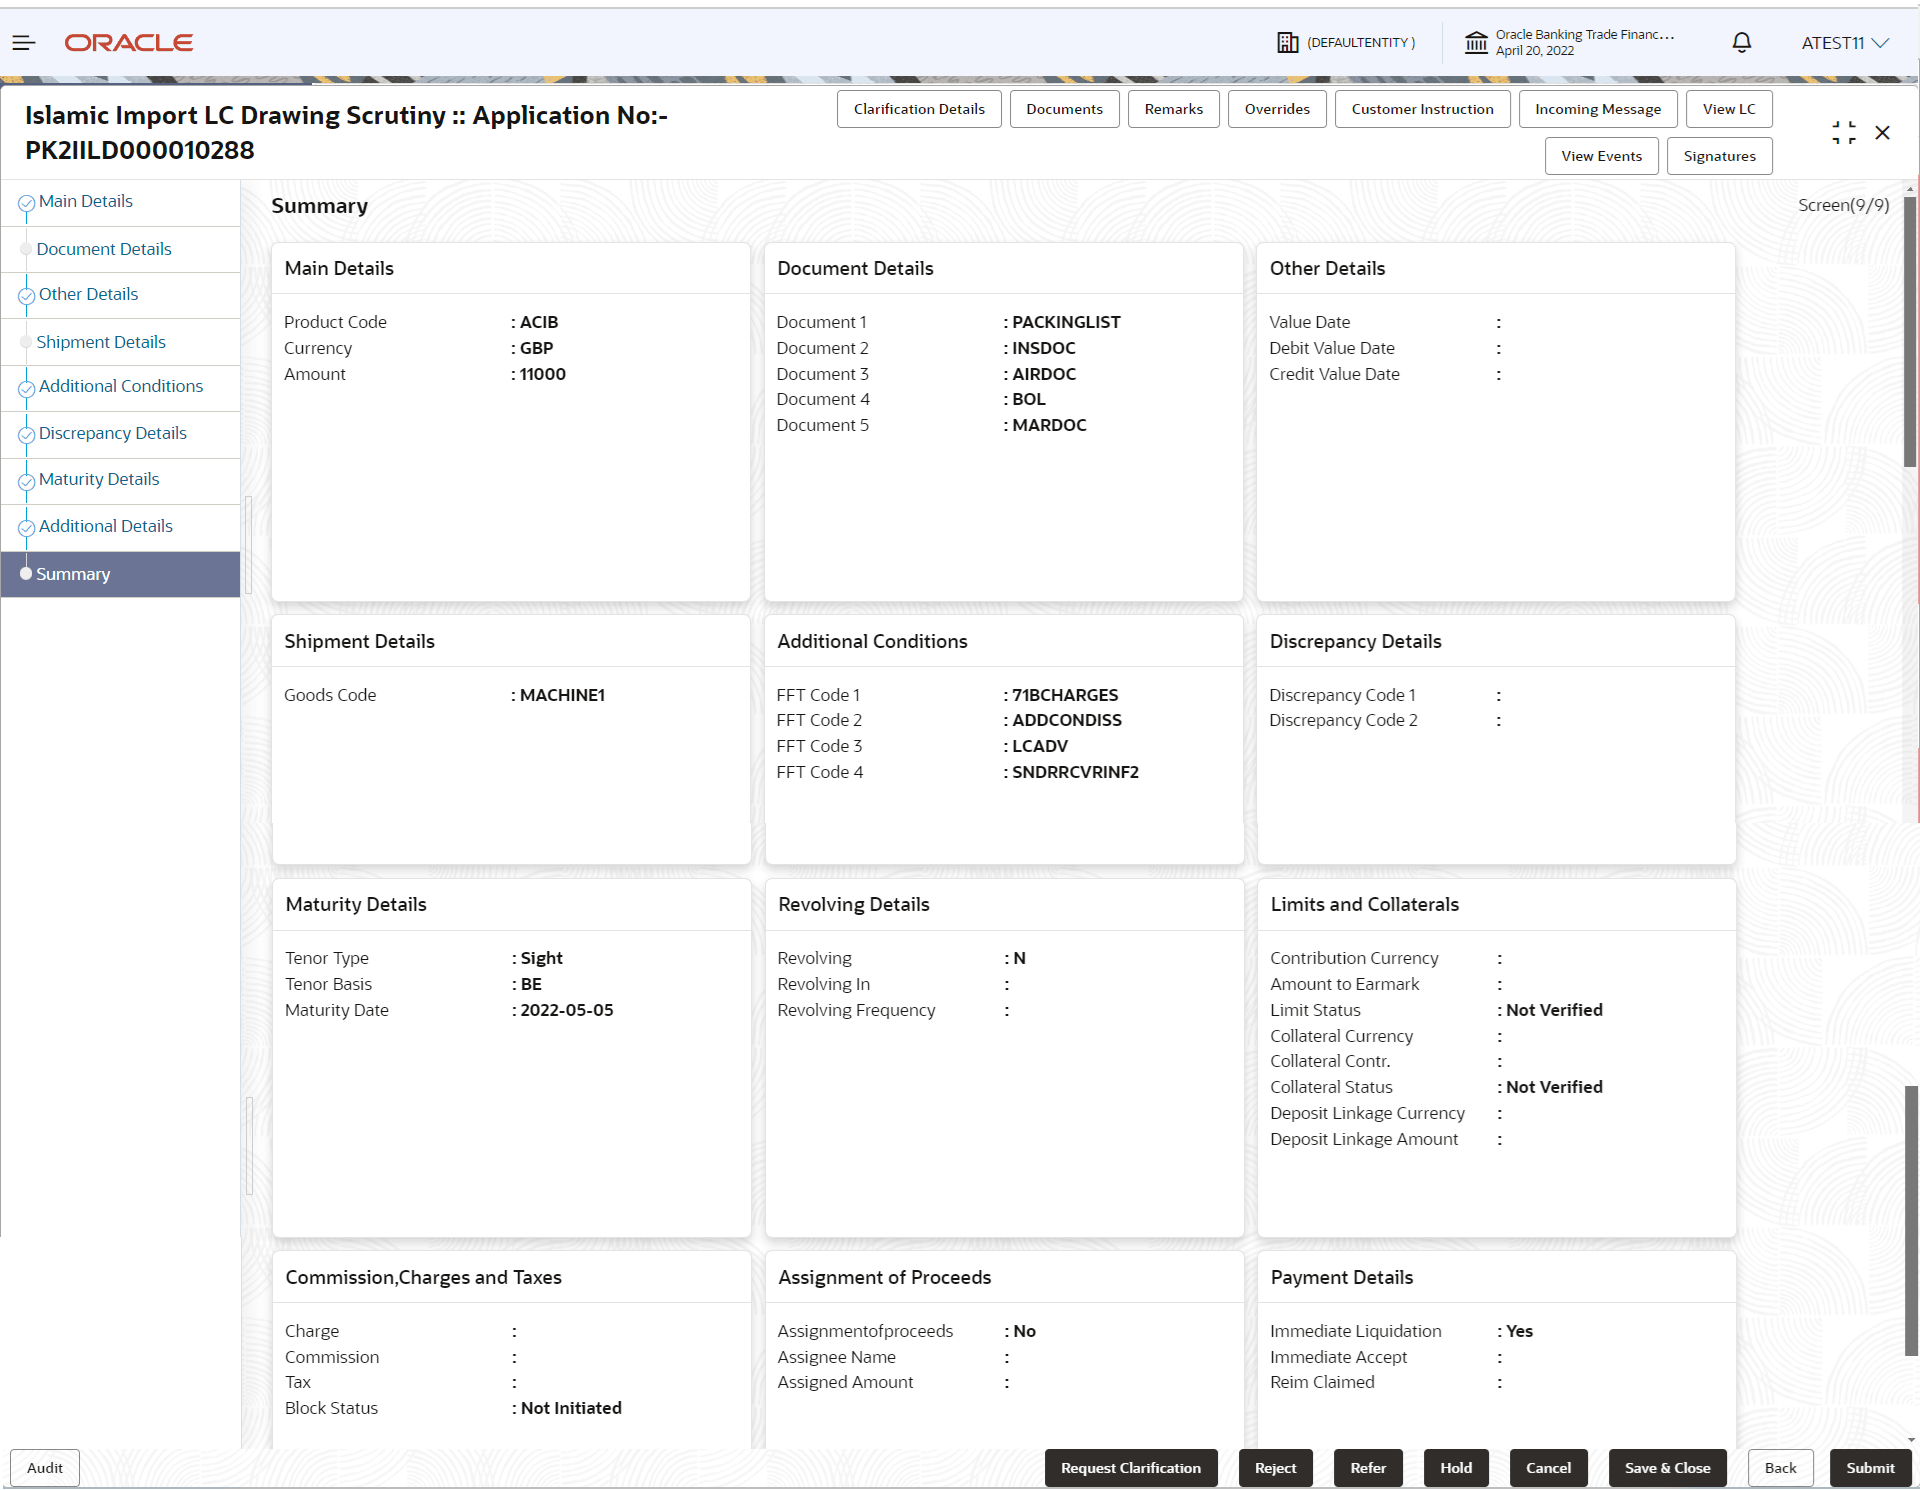Click Save & Close
Screen dimensions: 1920x1490
[1666, 1467]
